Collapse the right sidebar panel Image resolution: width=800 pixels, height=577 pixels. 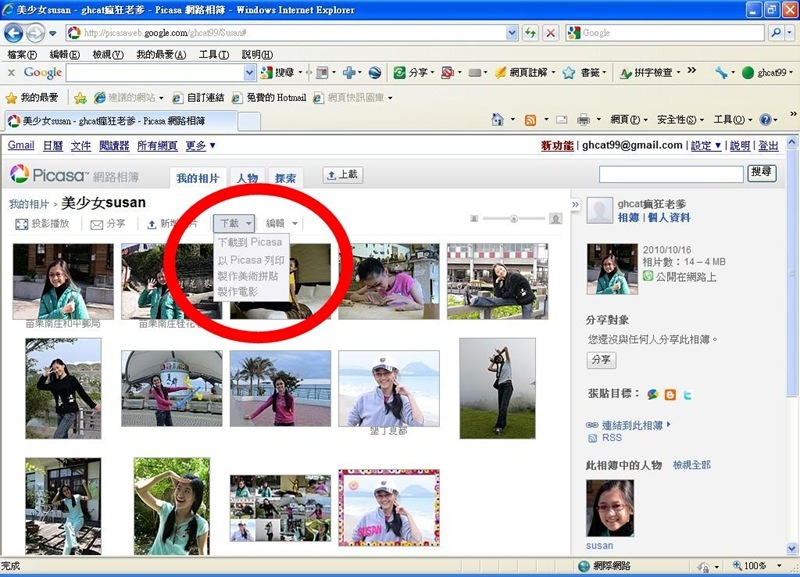[x=575, y=204]
